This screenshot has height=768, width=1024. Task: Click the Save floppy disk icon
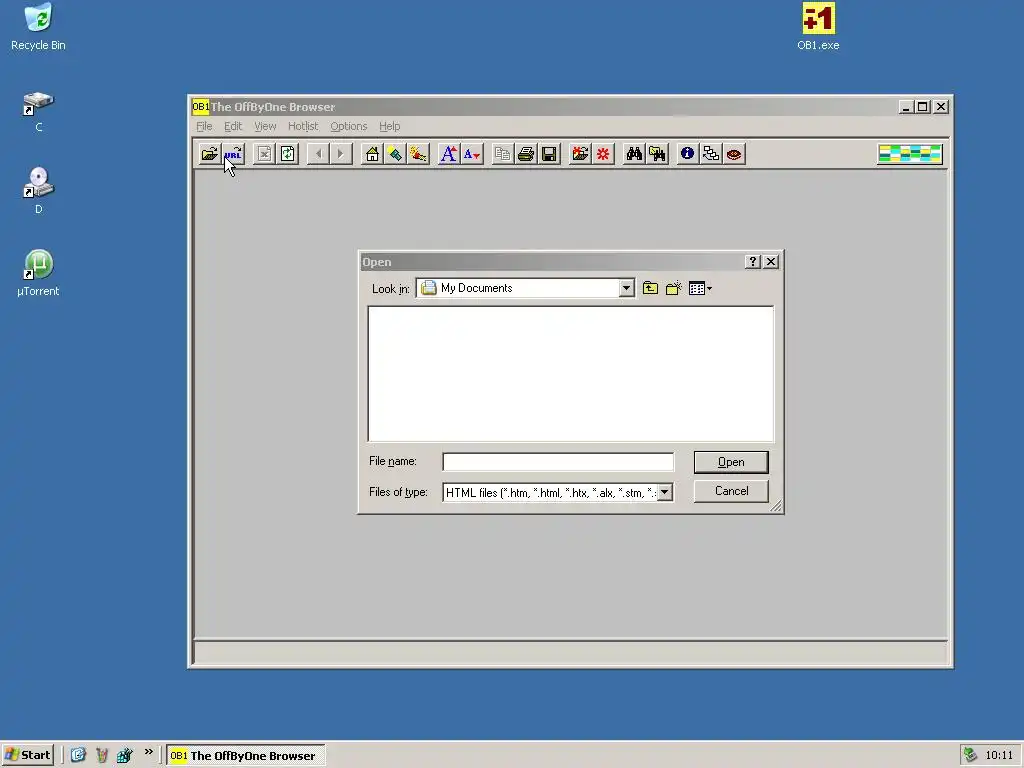point(549,154)
